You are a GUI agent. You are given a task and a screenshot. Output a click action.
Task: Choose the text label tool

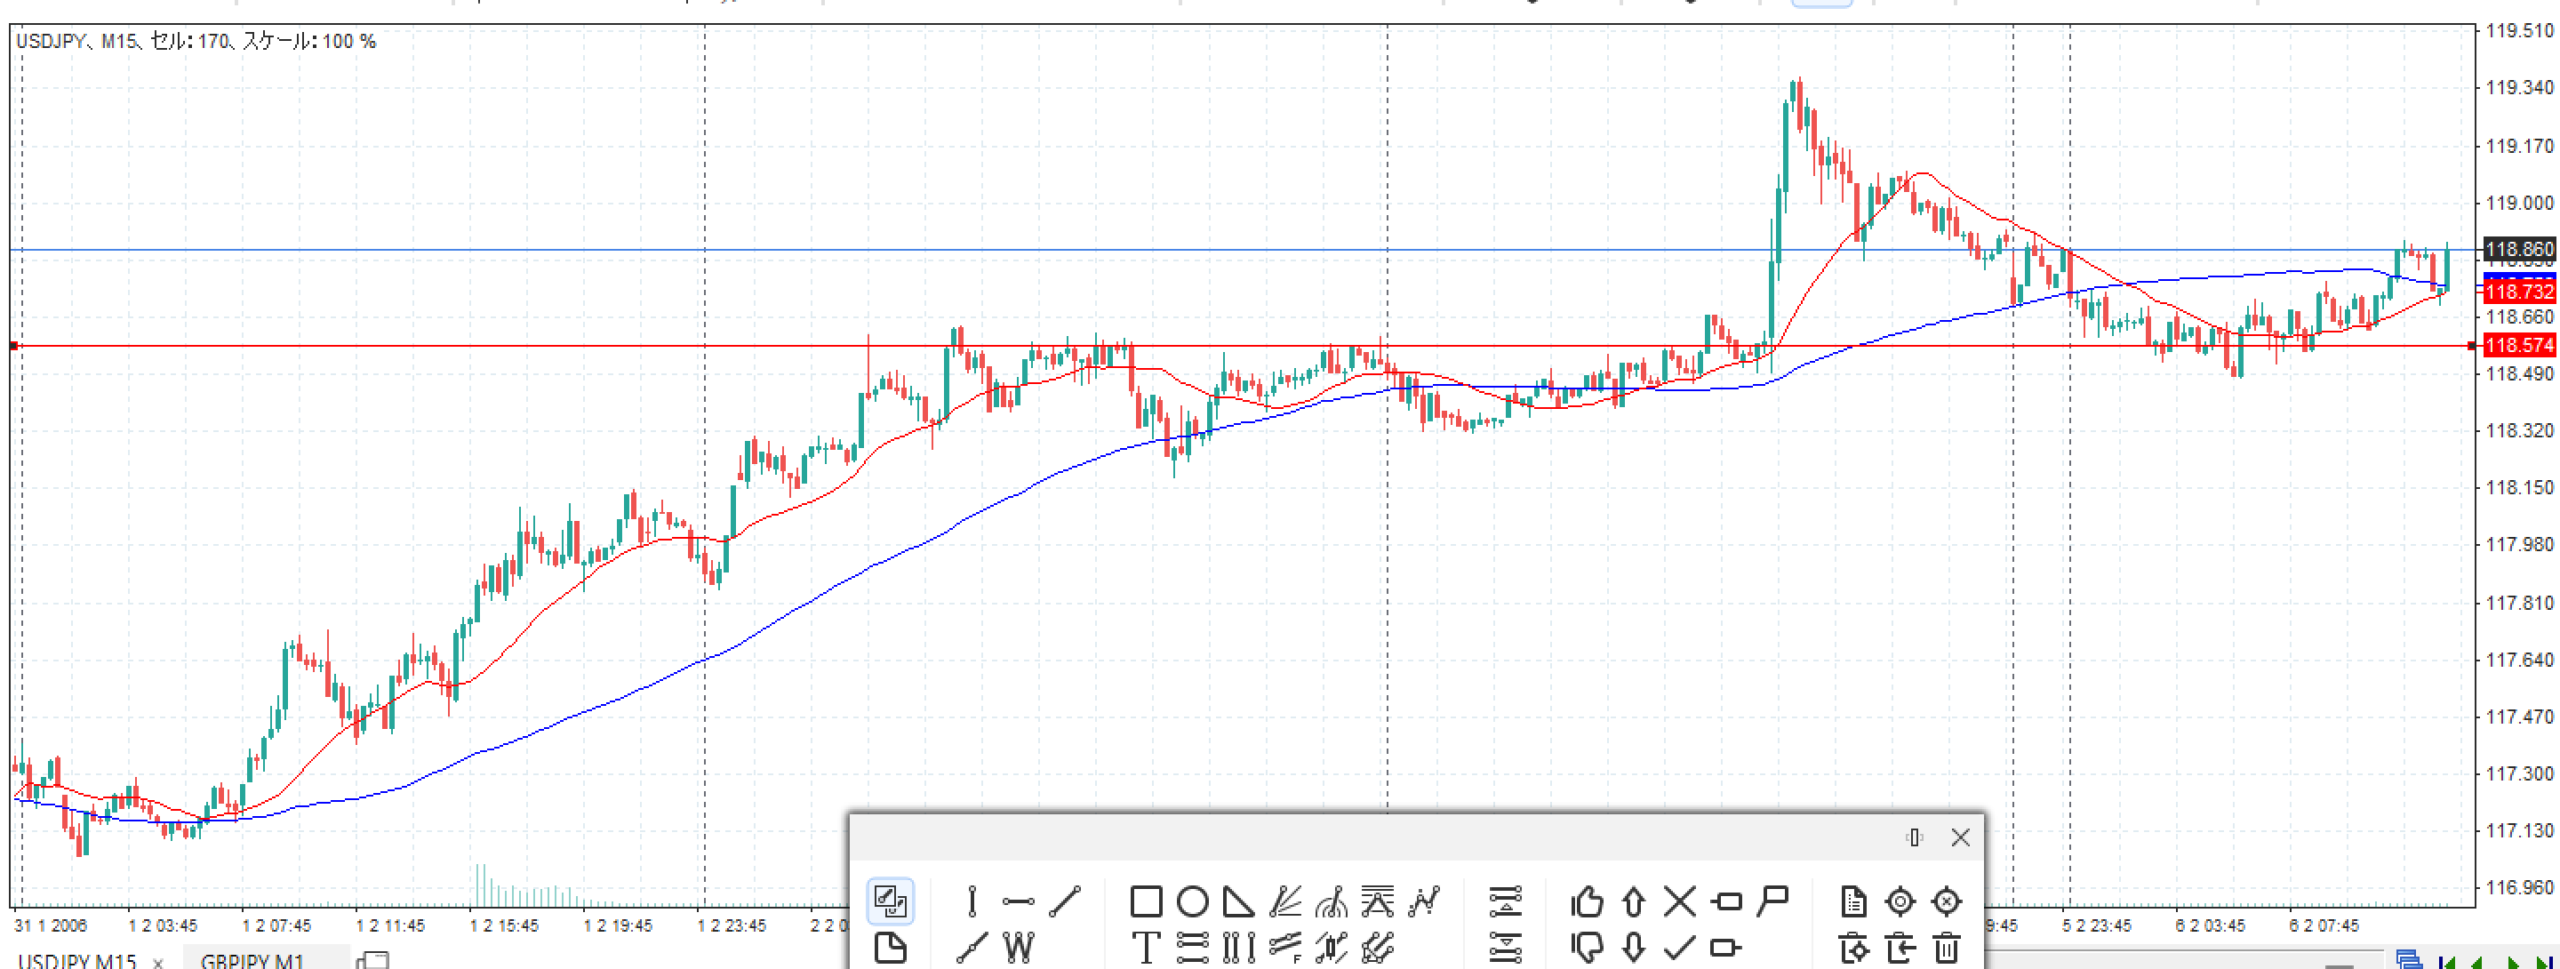click(x=1145, y=946)
